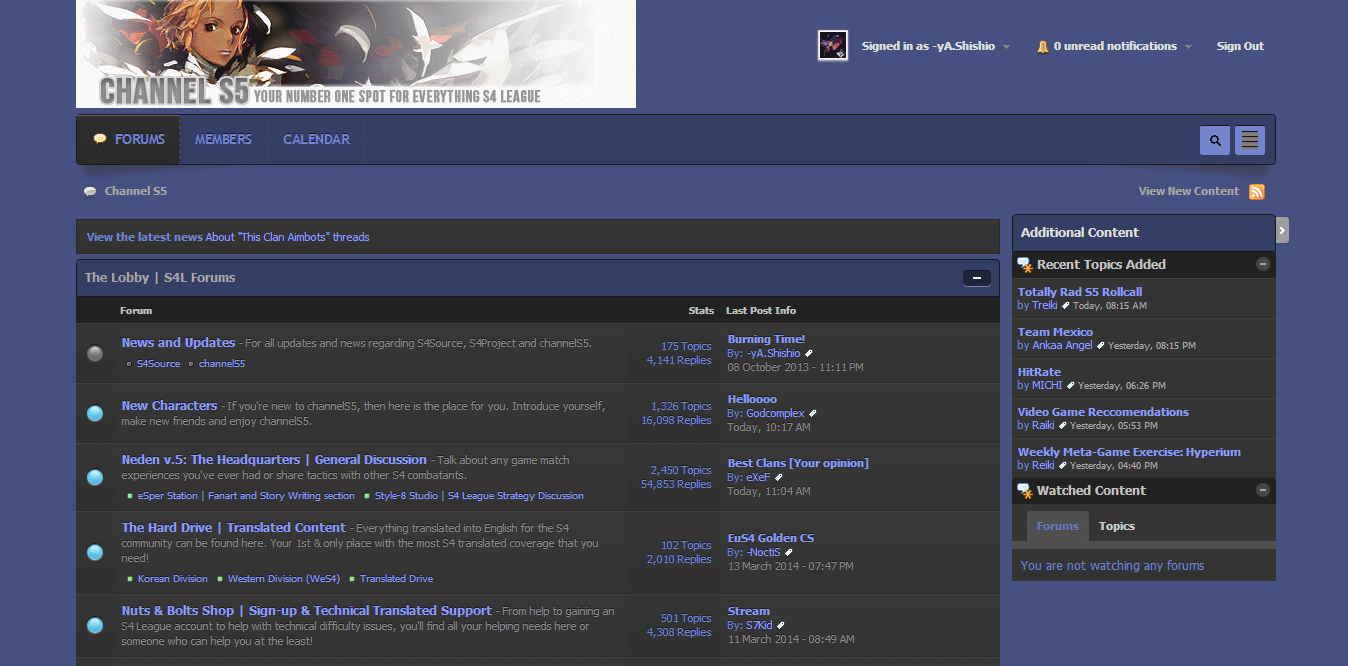Click the notification bell icon
The height and width of the screenshot is (666, 1348).
pos(1043,46)
